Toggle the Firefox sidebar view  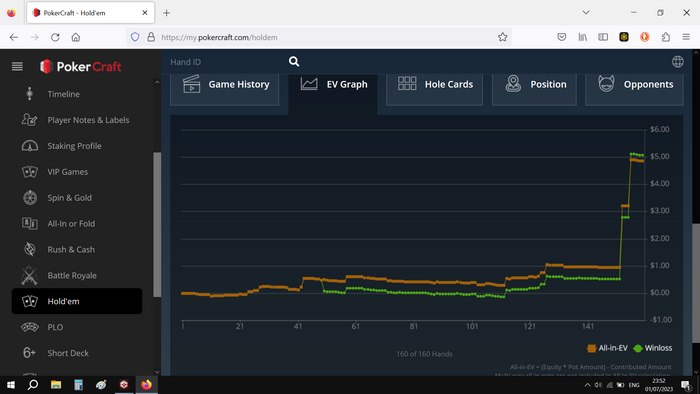coord(603,37)
